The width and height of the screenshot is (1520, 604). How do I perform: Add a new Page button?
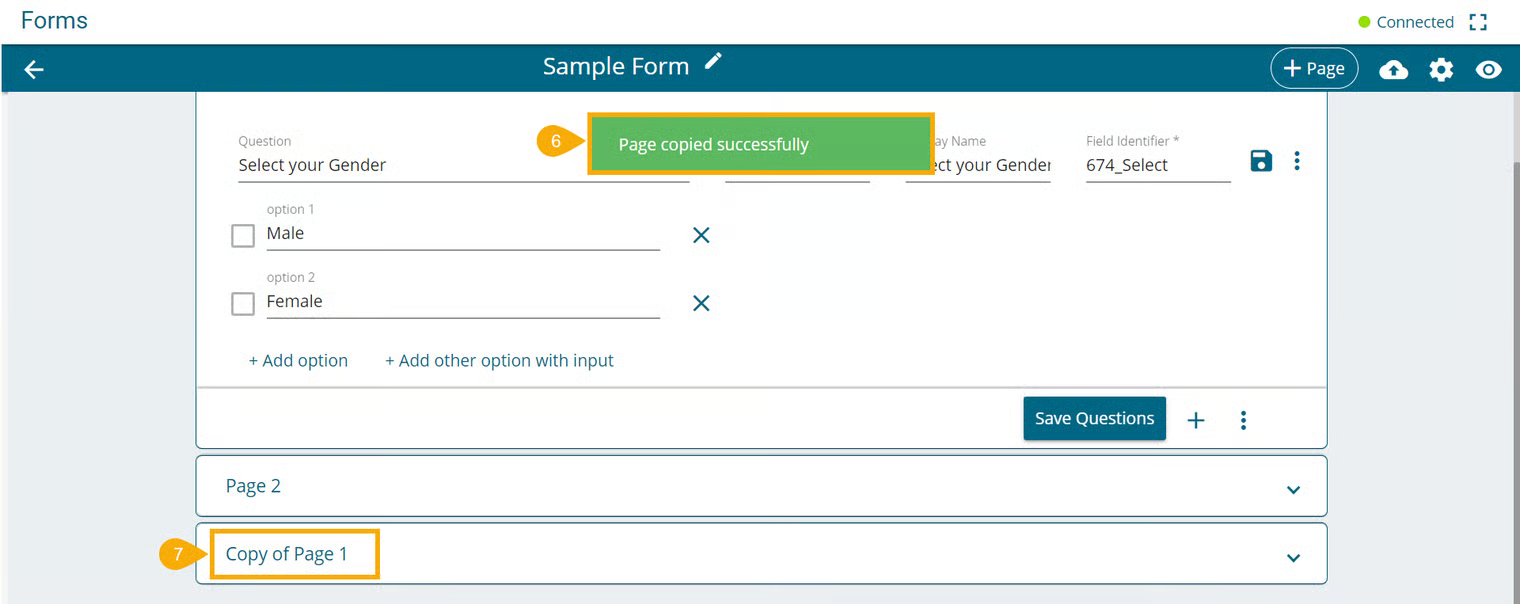click(1314, 69)
